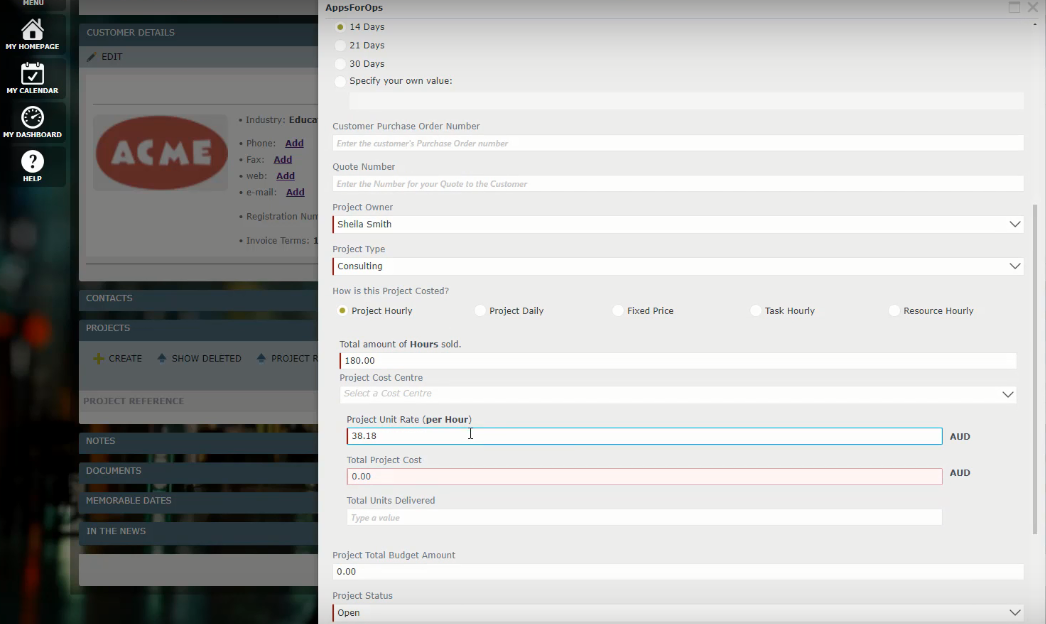Open My Homepage from the sidebar

click(x=32, y=35)
